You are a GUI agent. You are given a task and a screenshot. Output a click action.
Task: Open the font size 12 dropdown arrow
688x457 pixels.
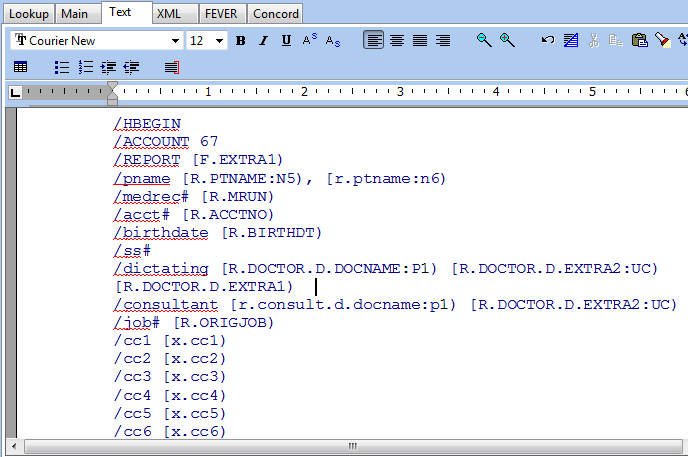(x=219, y=41)
